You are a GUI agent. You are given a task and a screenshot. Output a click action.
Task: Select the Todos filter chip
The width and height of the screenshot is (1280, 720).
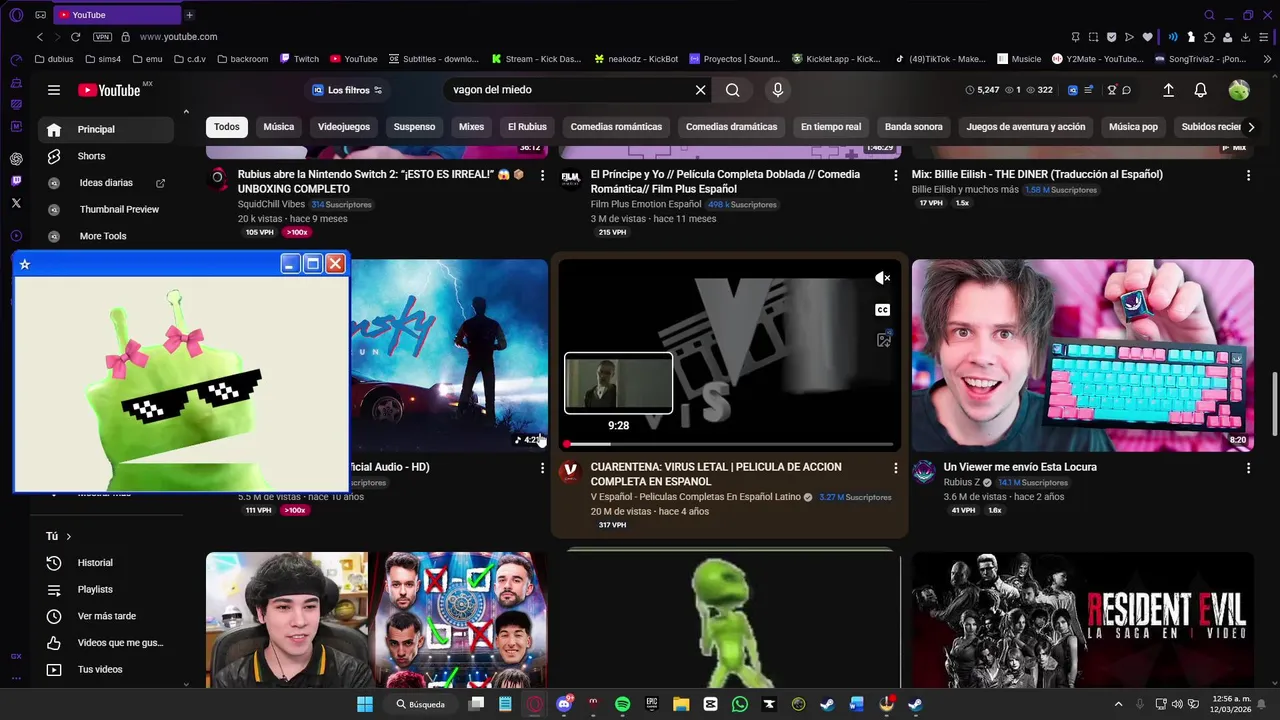click(x=227, y=127)
